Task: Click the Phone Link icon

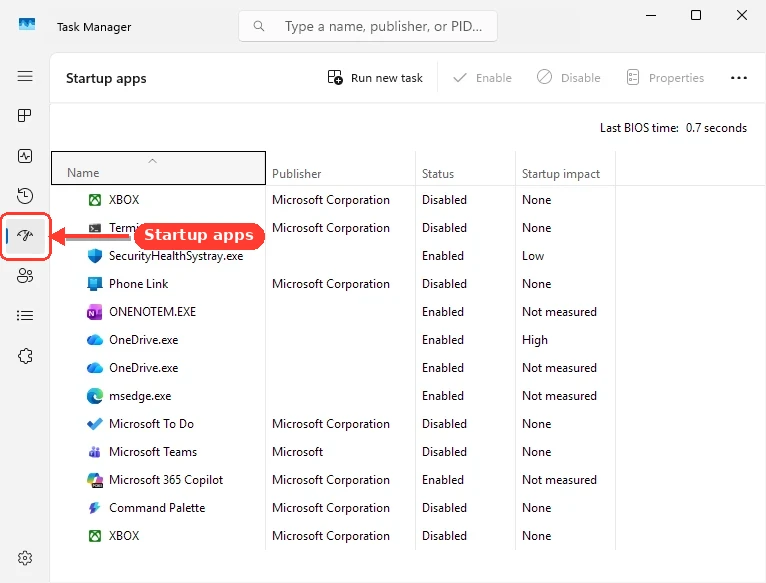Action: tap(95, 284)
